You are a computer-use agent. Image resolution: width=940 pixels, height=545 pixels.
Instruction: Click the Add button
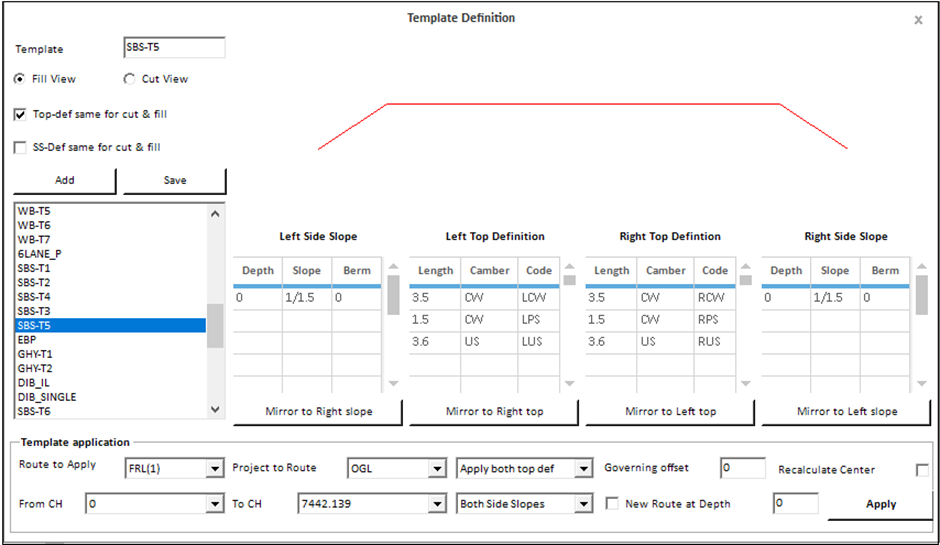tap(64, 181)
